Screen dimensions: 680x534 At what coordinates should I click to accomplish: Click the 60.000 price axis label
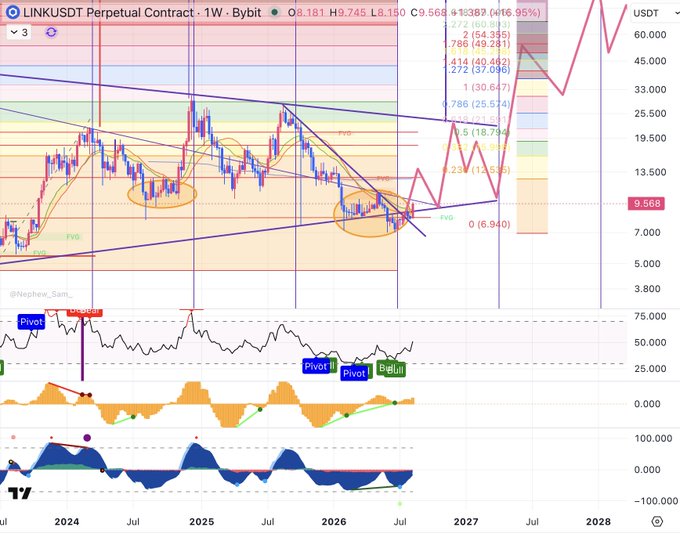(x=650, y=35)
